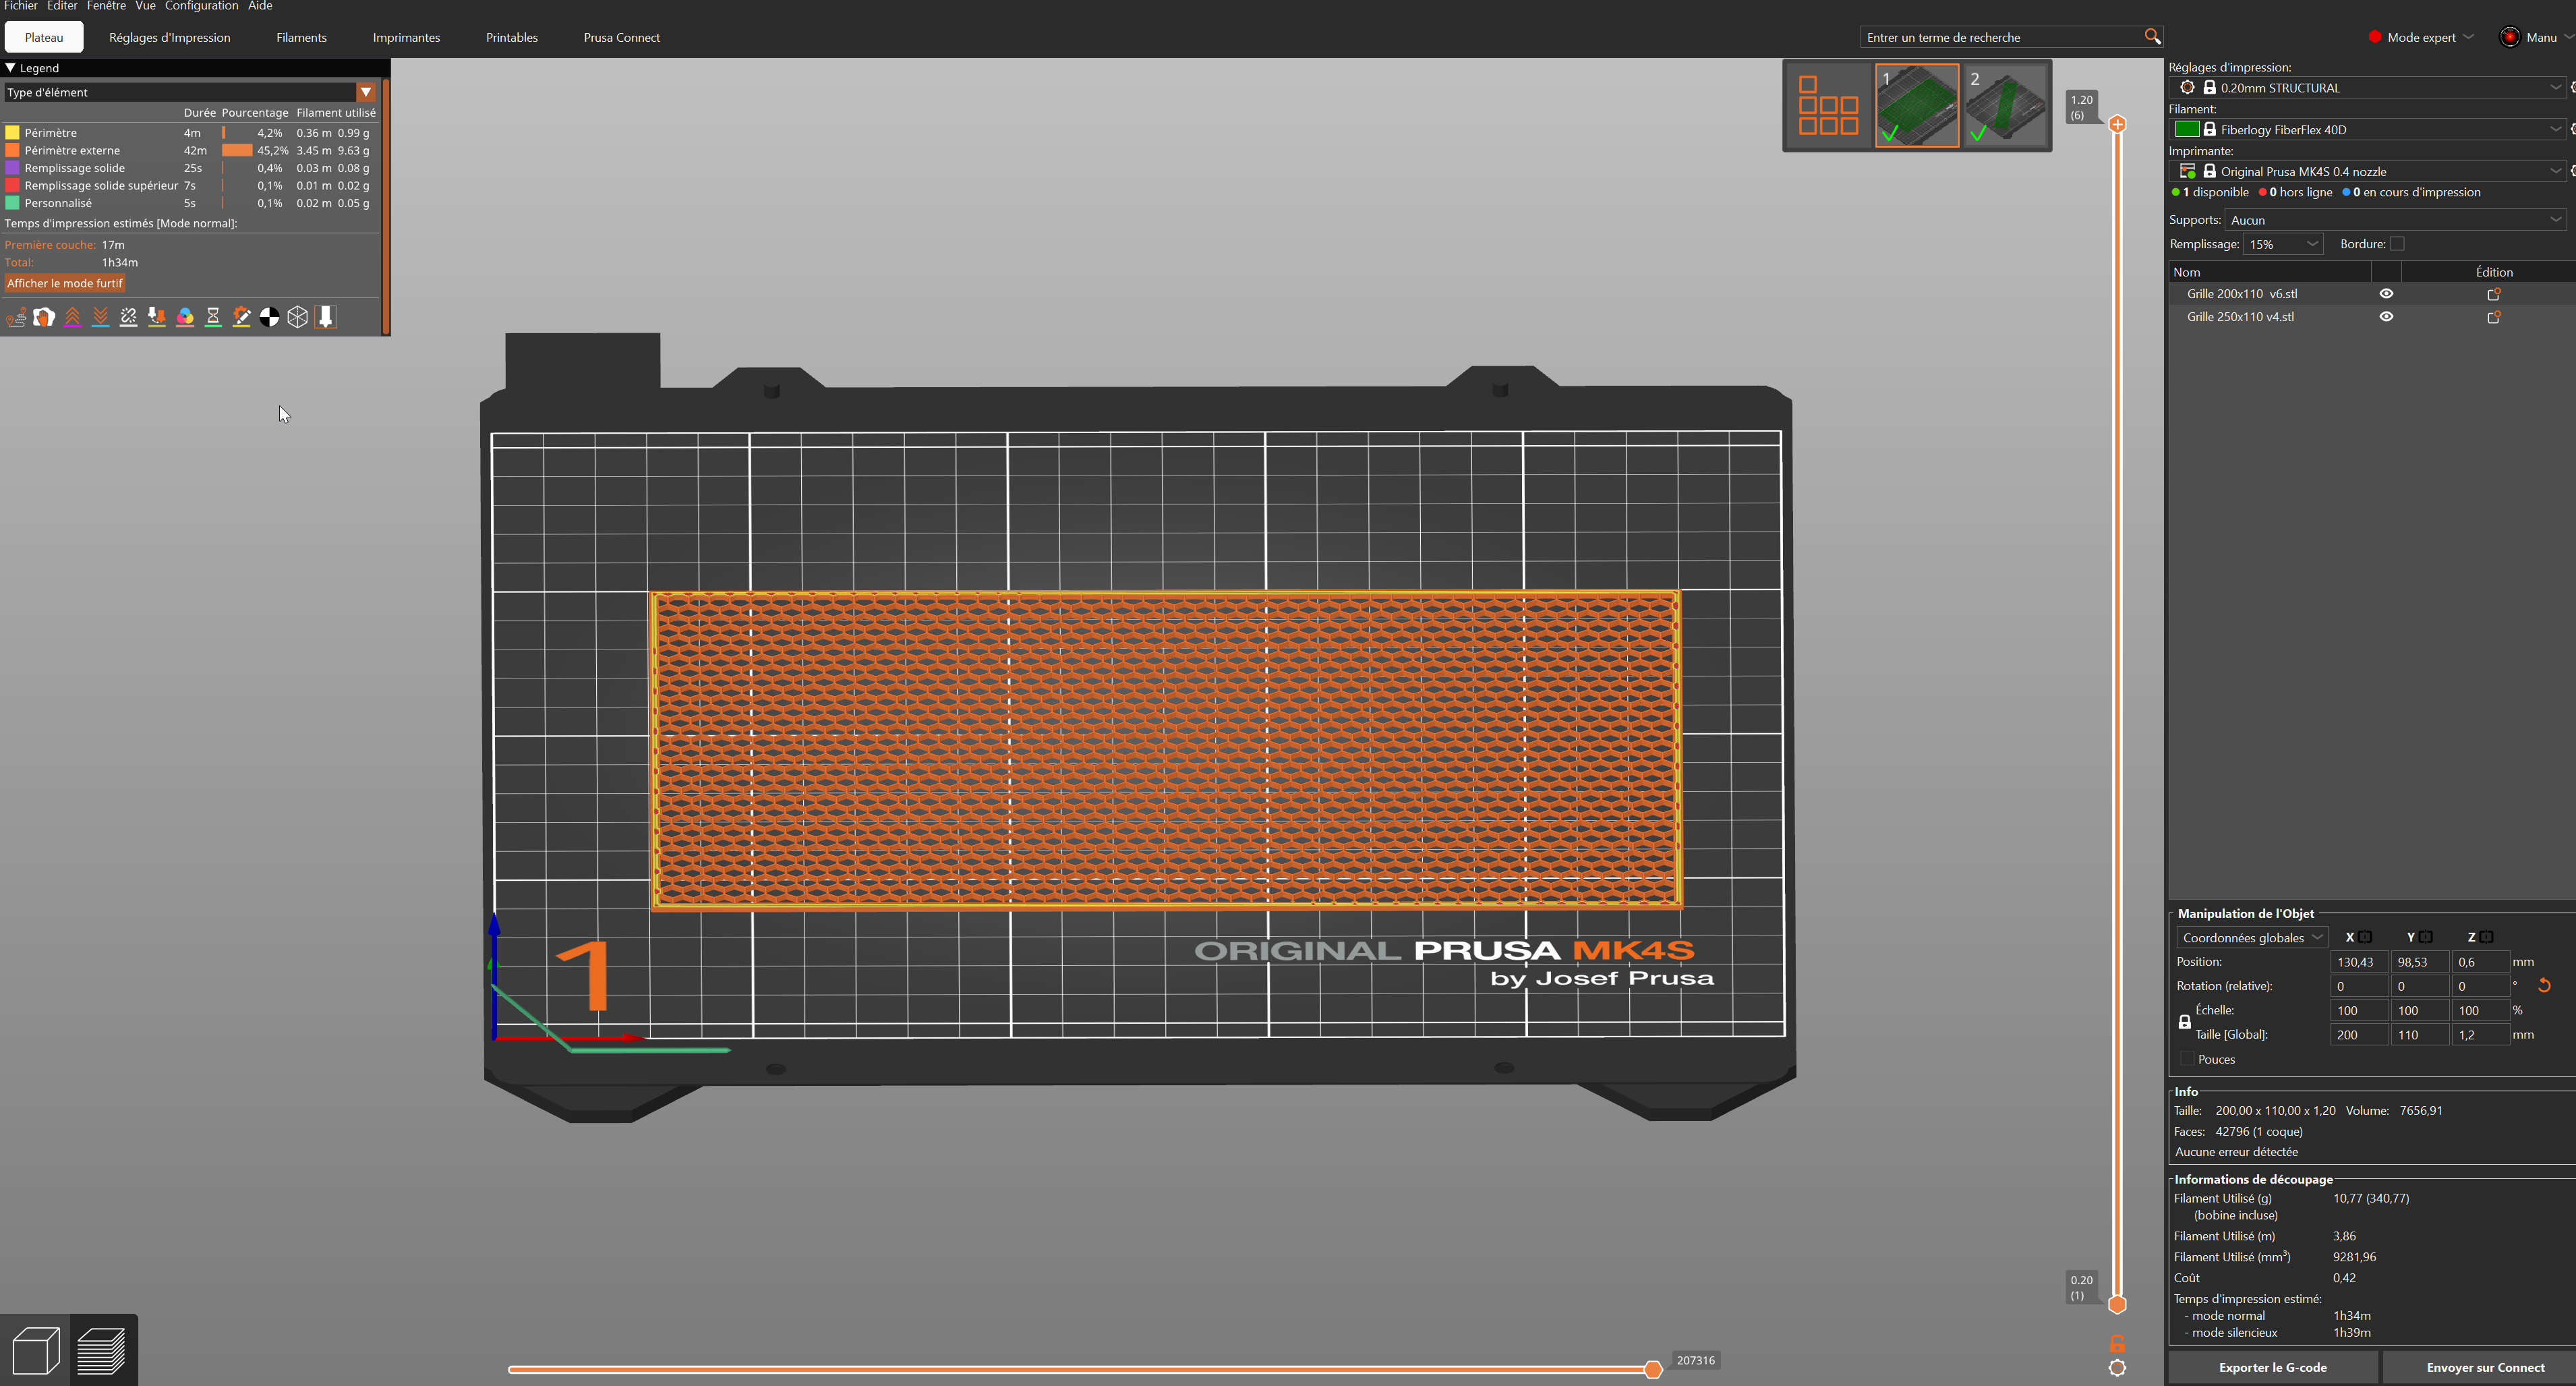Collapse the Legend panel triangle
The image size is (2576, 1386).
click(10, 68)
